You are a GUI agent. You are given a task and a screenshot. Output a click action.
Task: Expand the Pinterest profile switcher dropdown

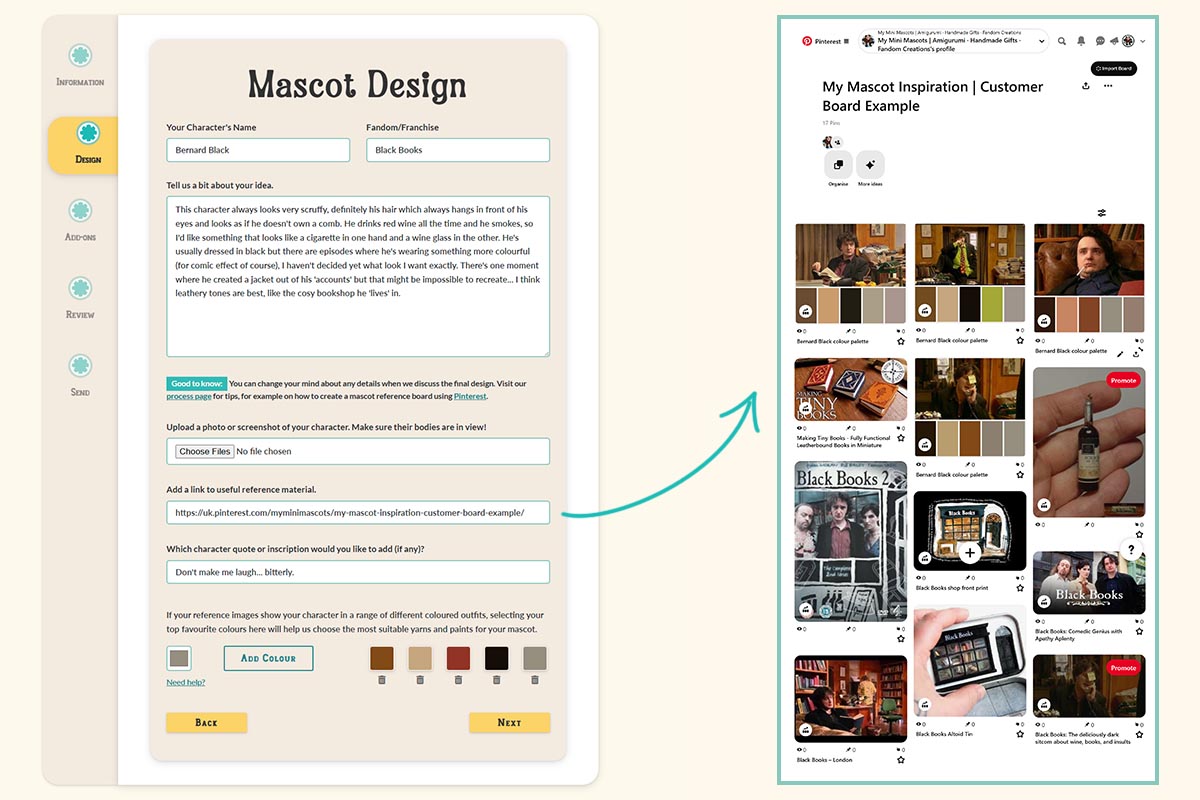pos(1042,41)
